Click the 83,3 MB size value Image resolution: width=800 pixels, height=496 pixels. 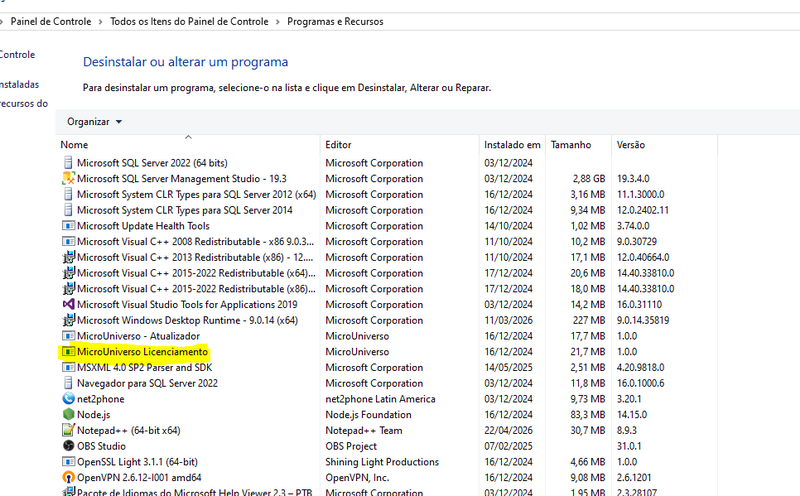click(588, 414)
